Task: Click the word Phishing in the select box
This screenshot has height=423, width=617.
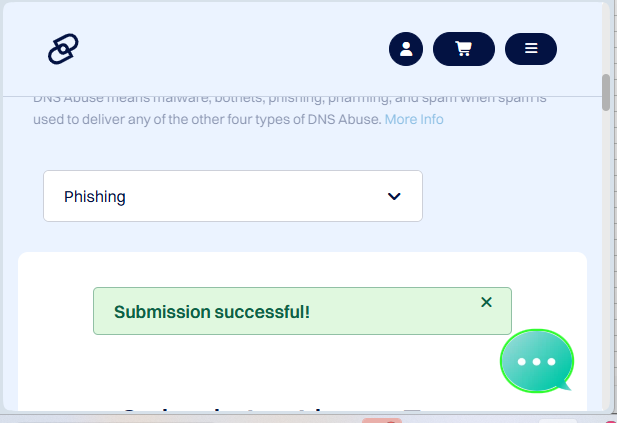Action: (x=95, y=197)
